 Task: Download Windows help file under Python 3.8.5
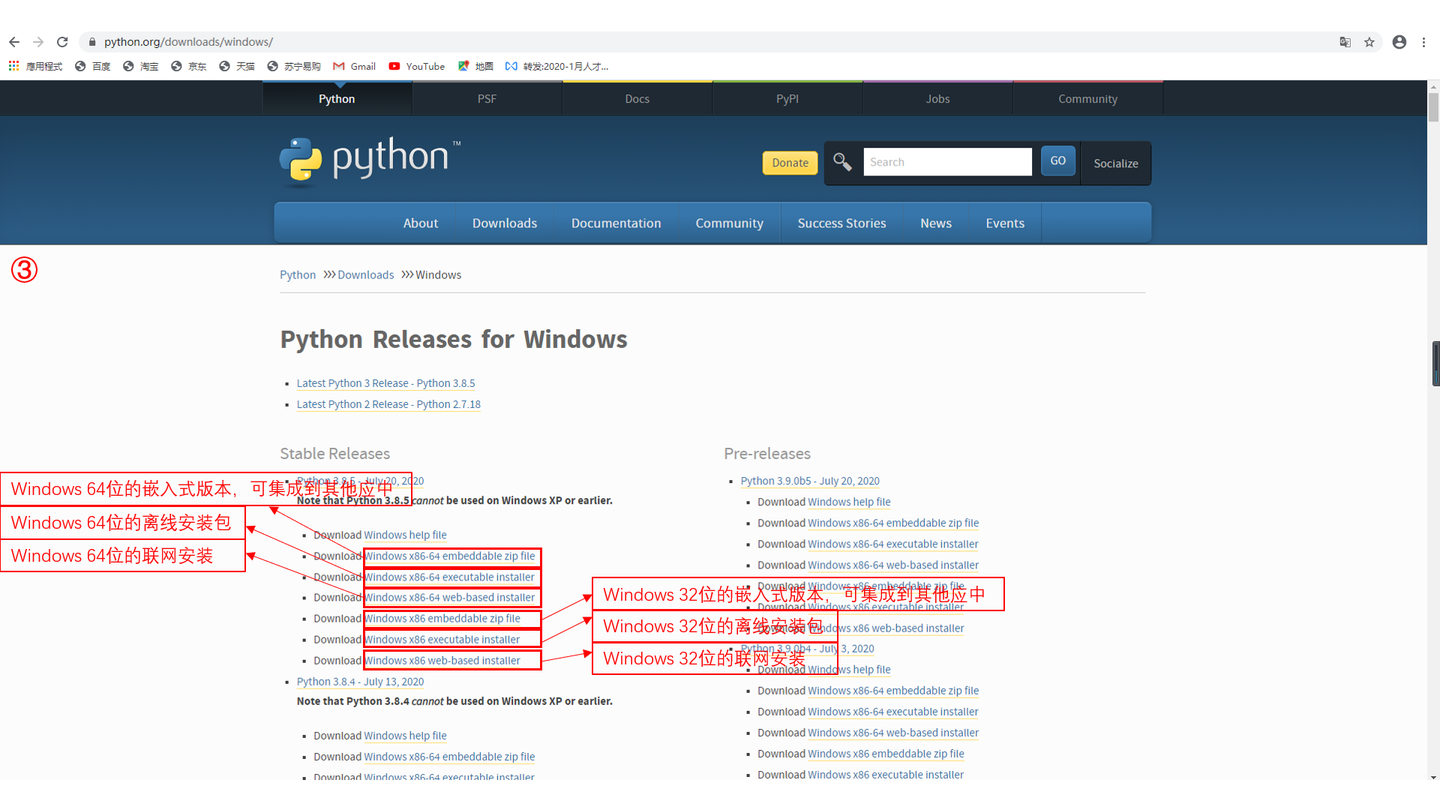click(405, 535)
